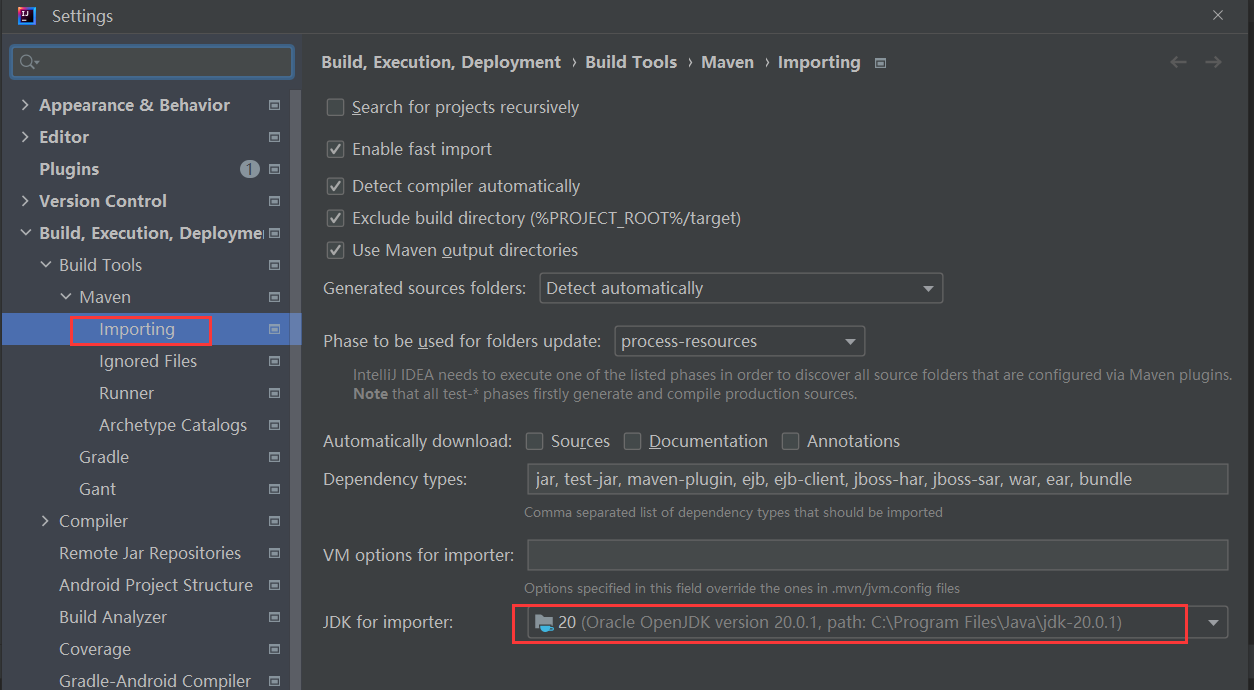Click Build Tools in the breadcrumb
The width and height of the screenshot is (1254, 690).
pyautogui.click(x=631, y=62)
